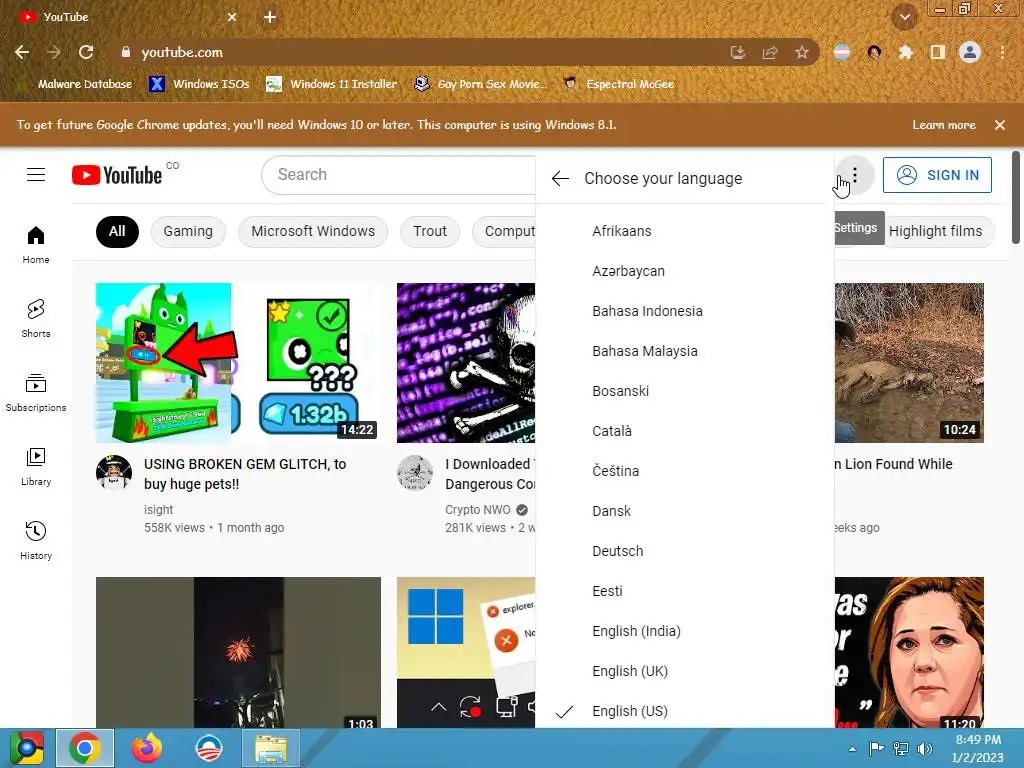Click the install app icon in address bar

[738, 52]
